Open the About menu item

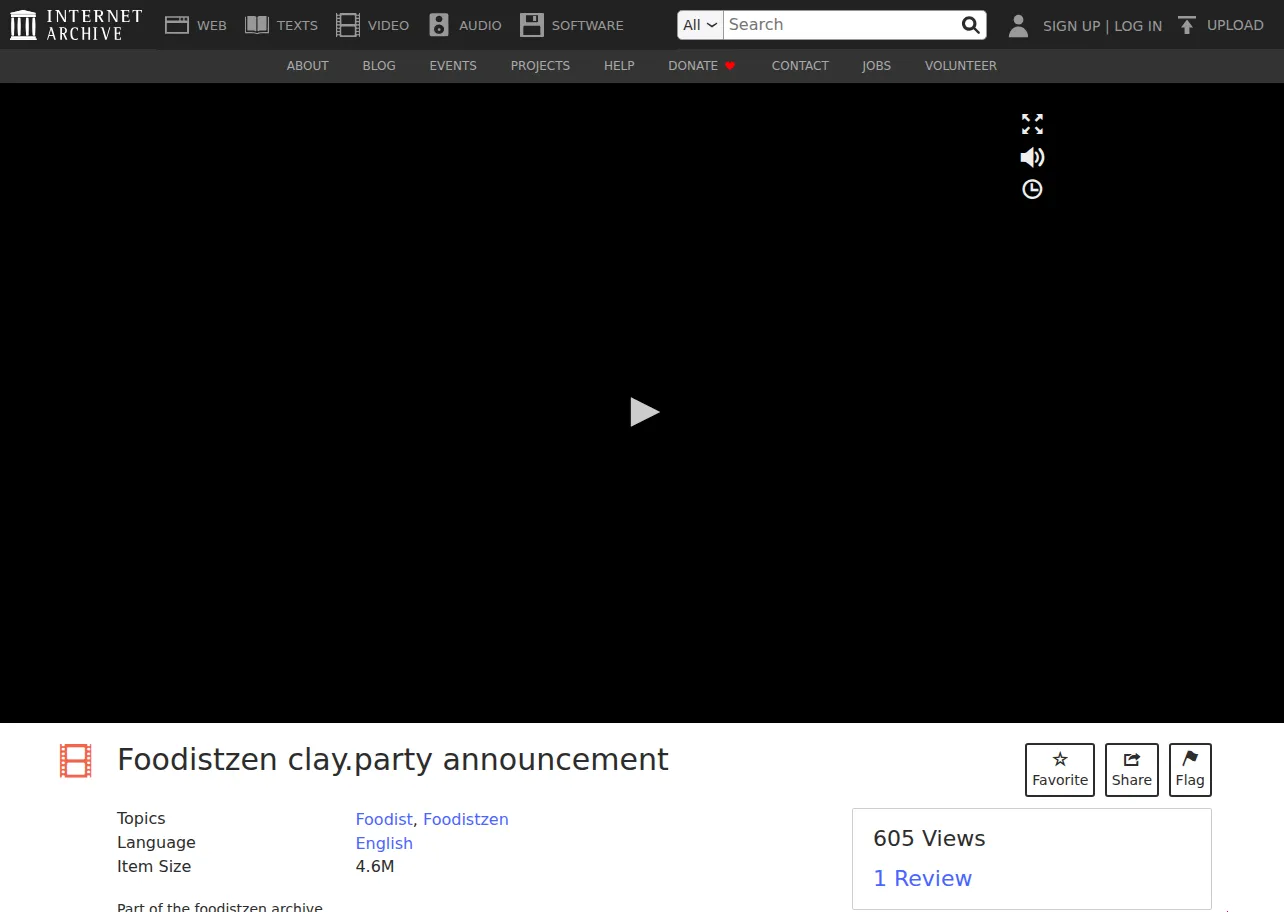(x=308, y=66)
